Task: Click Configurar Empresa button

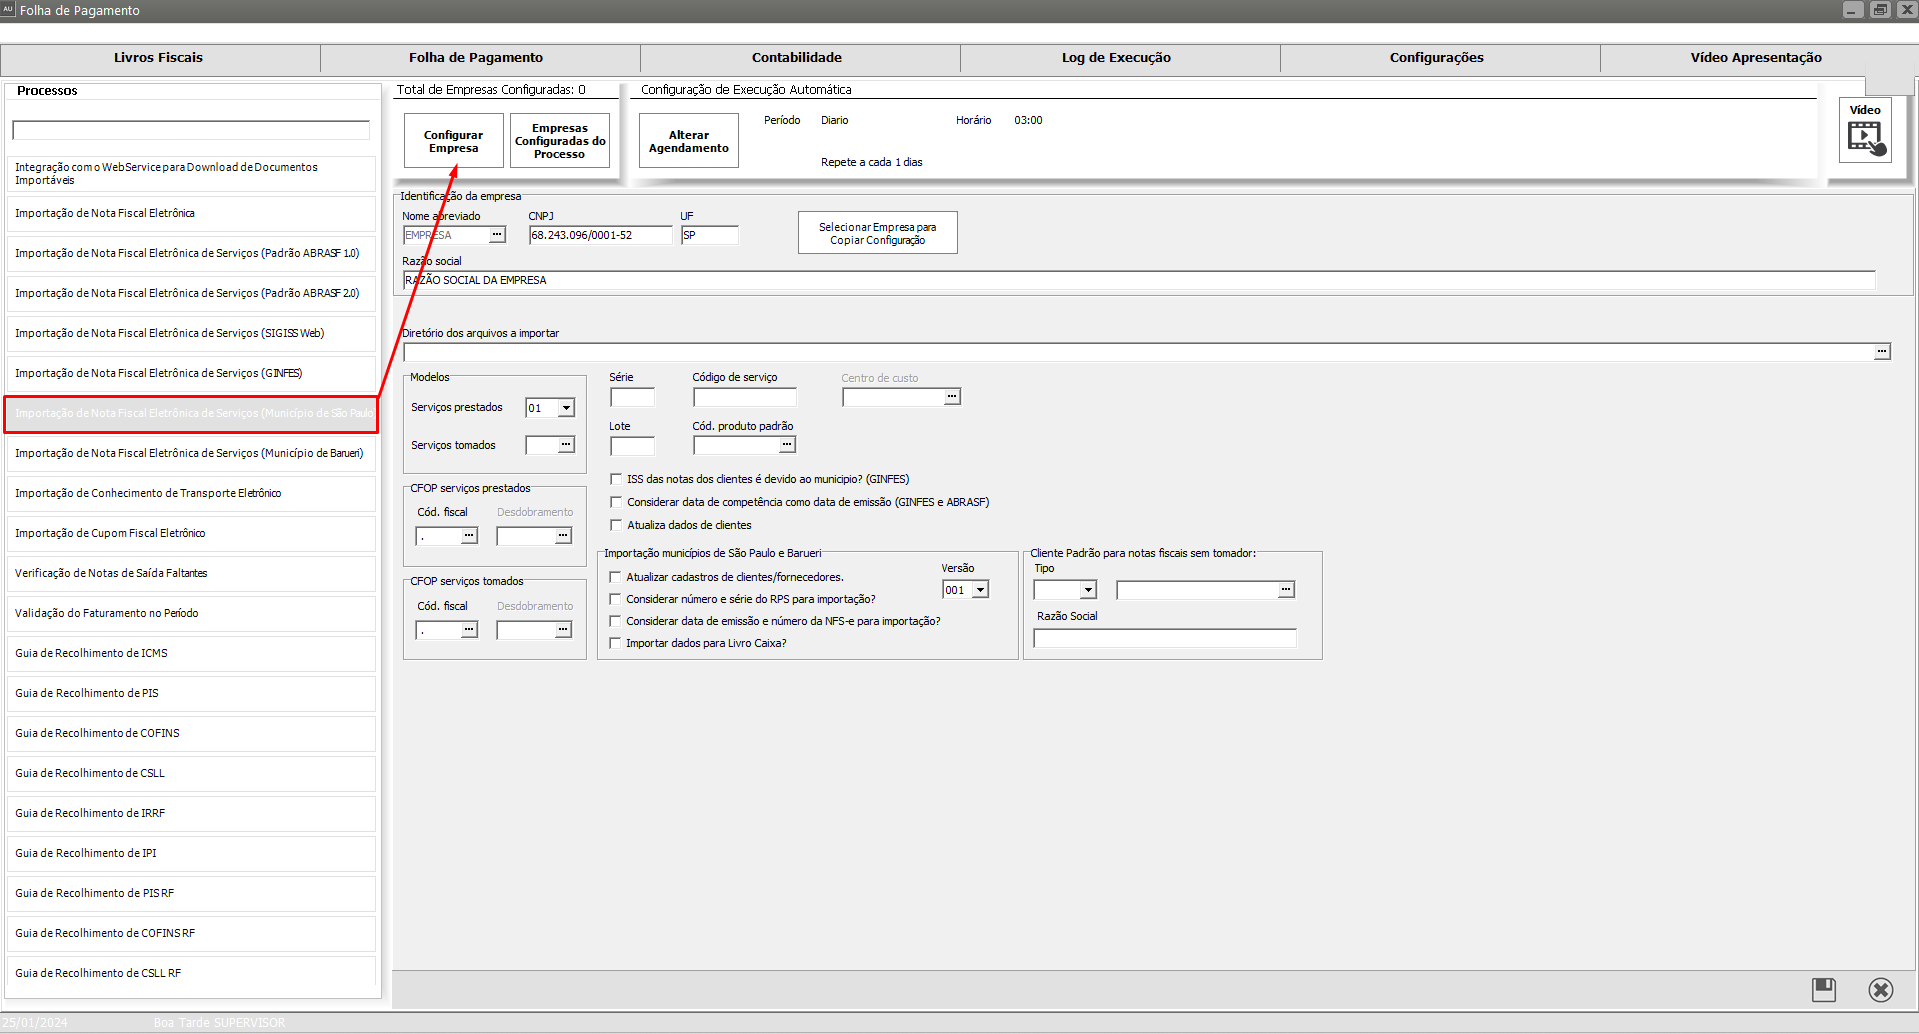Action: [x=454, y=141]
